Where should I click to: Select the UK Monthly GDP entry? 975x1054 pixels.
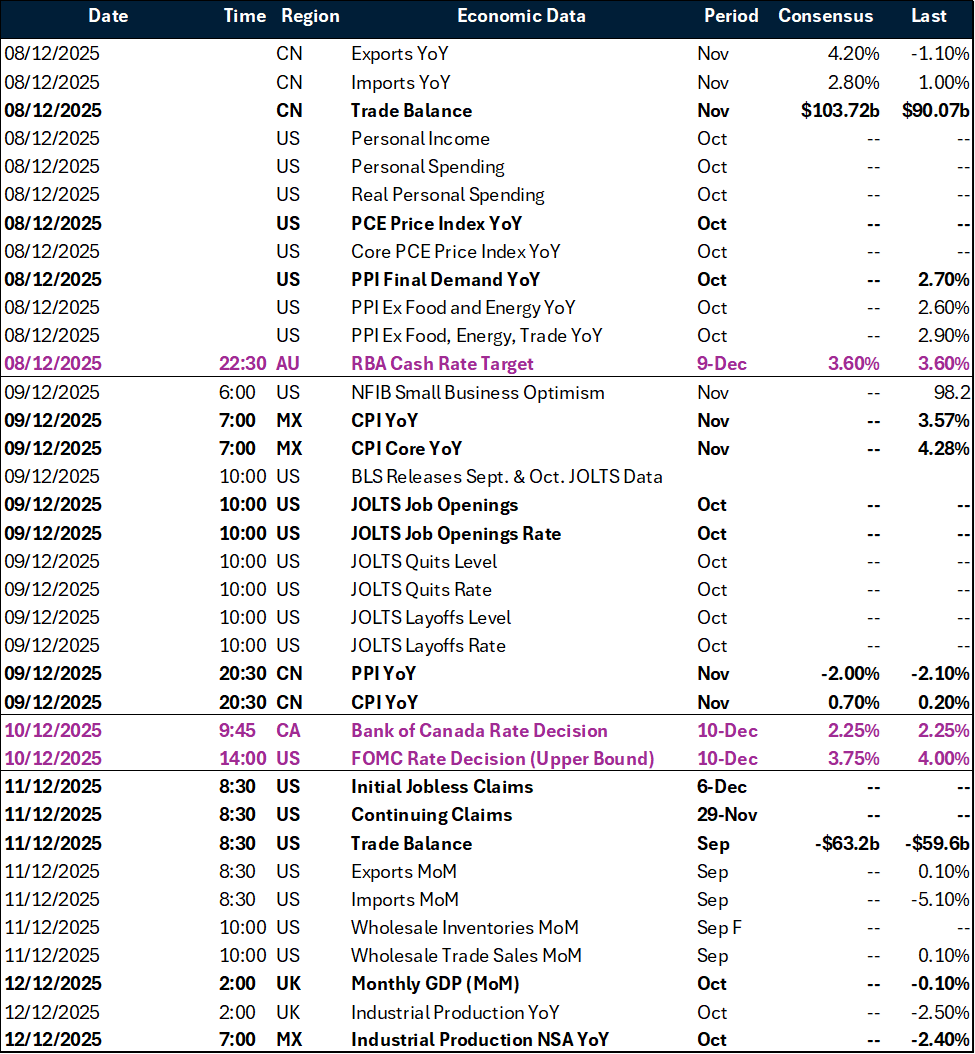click(435, 983)
